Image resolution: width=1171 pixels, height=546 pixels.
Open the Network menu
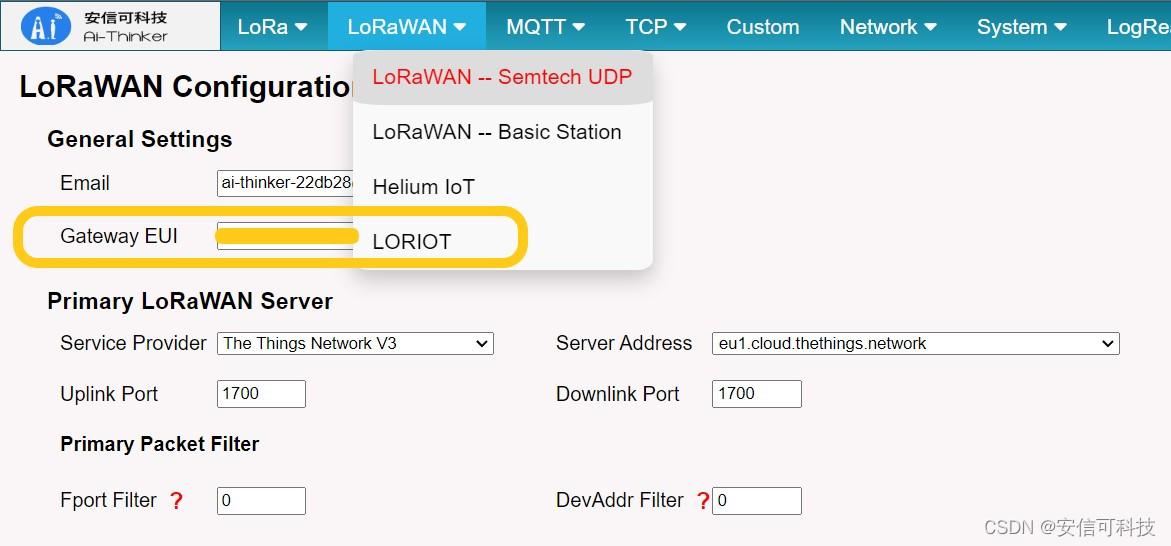888,27
